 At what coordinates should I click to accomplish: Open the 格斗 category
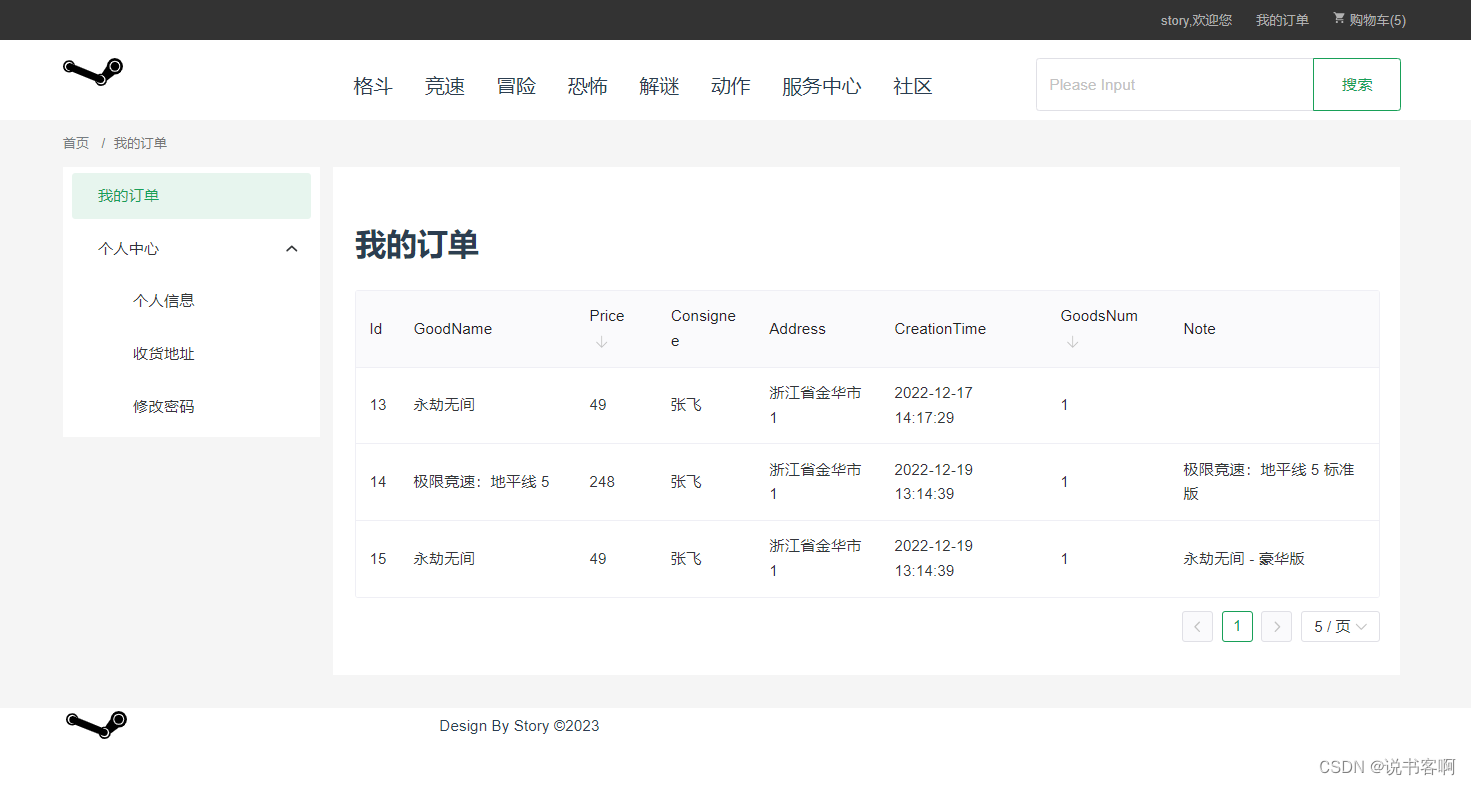point(373,86)
